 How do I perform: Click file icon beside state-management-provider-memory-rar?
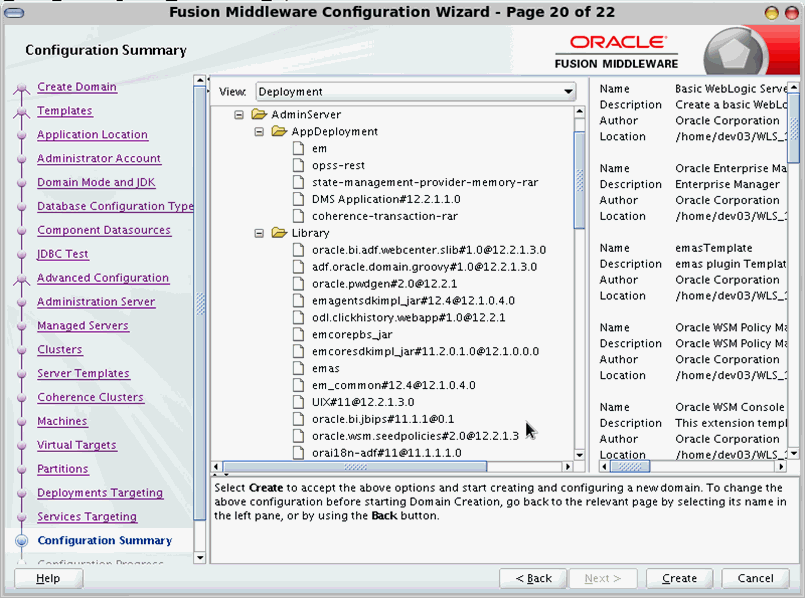298,182
